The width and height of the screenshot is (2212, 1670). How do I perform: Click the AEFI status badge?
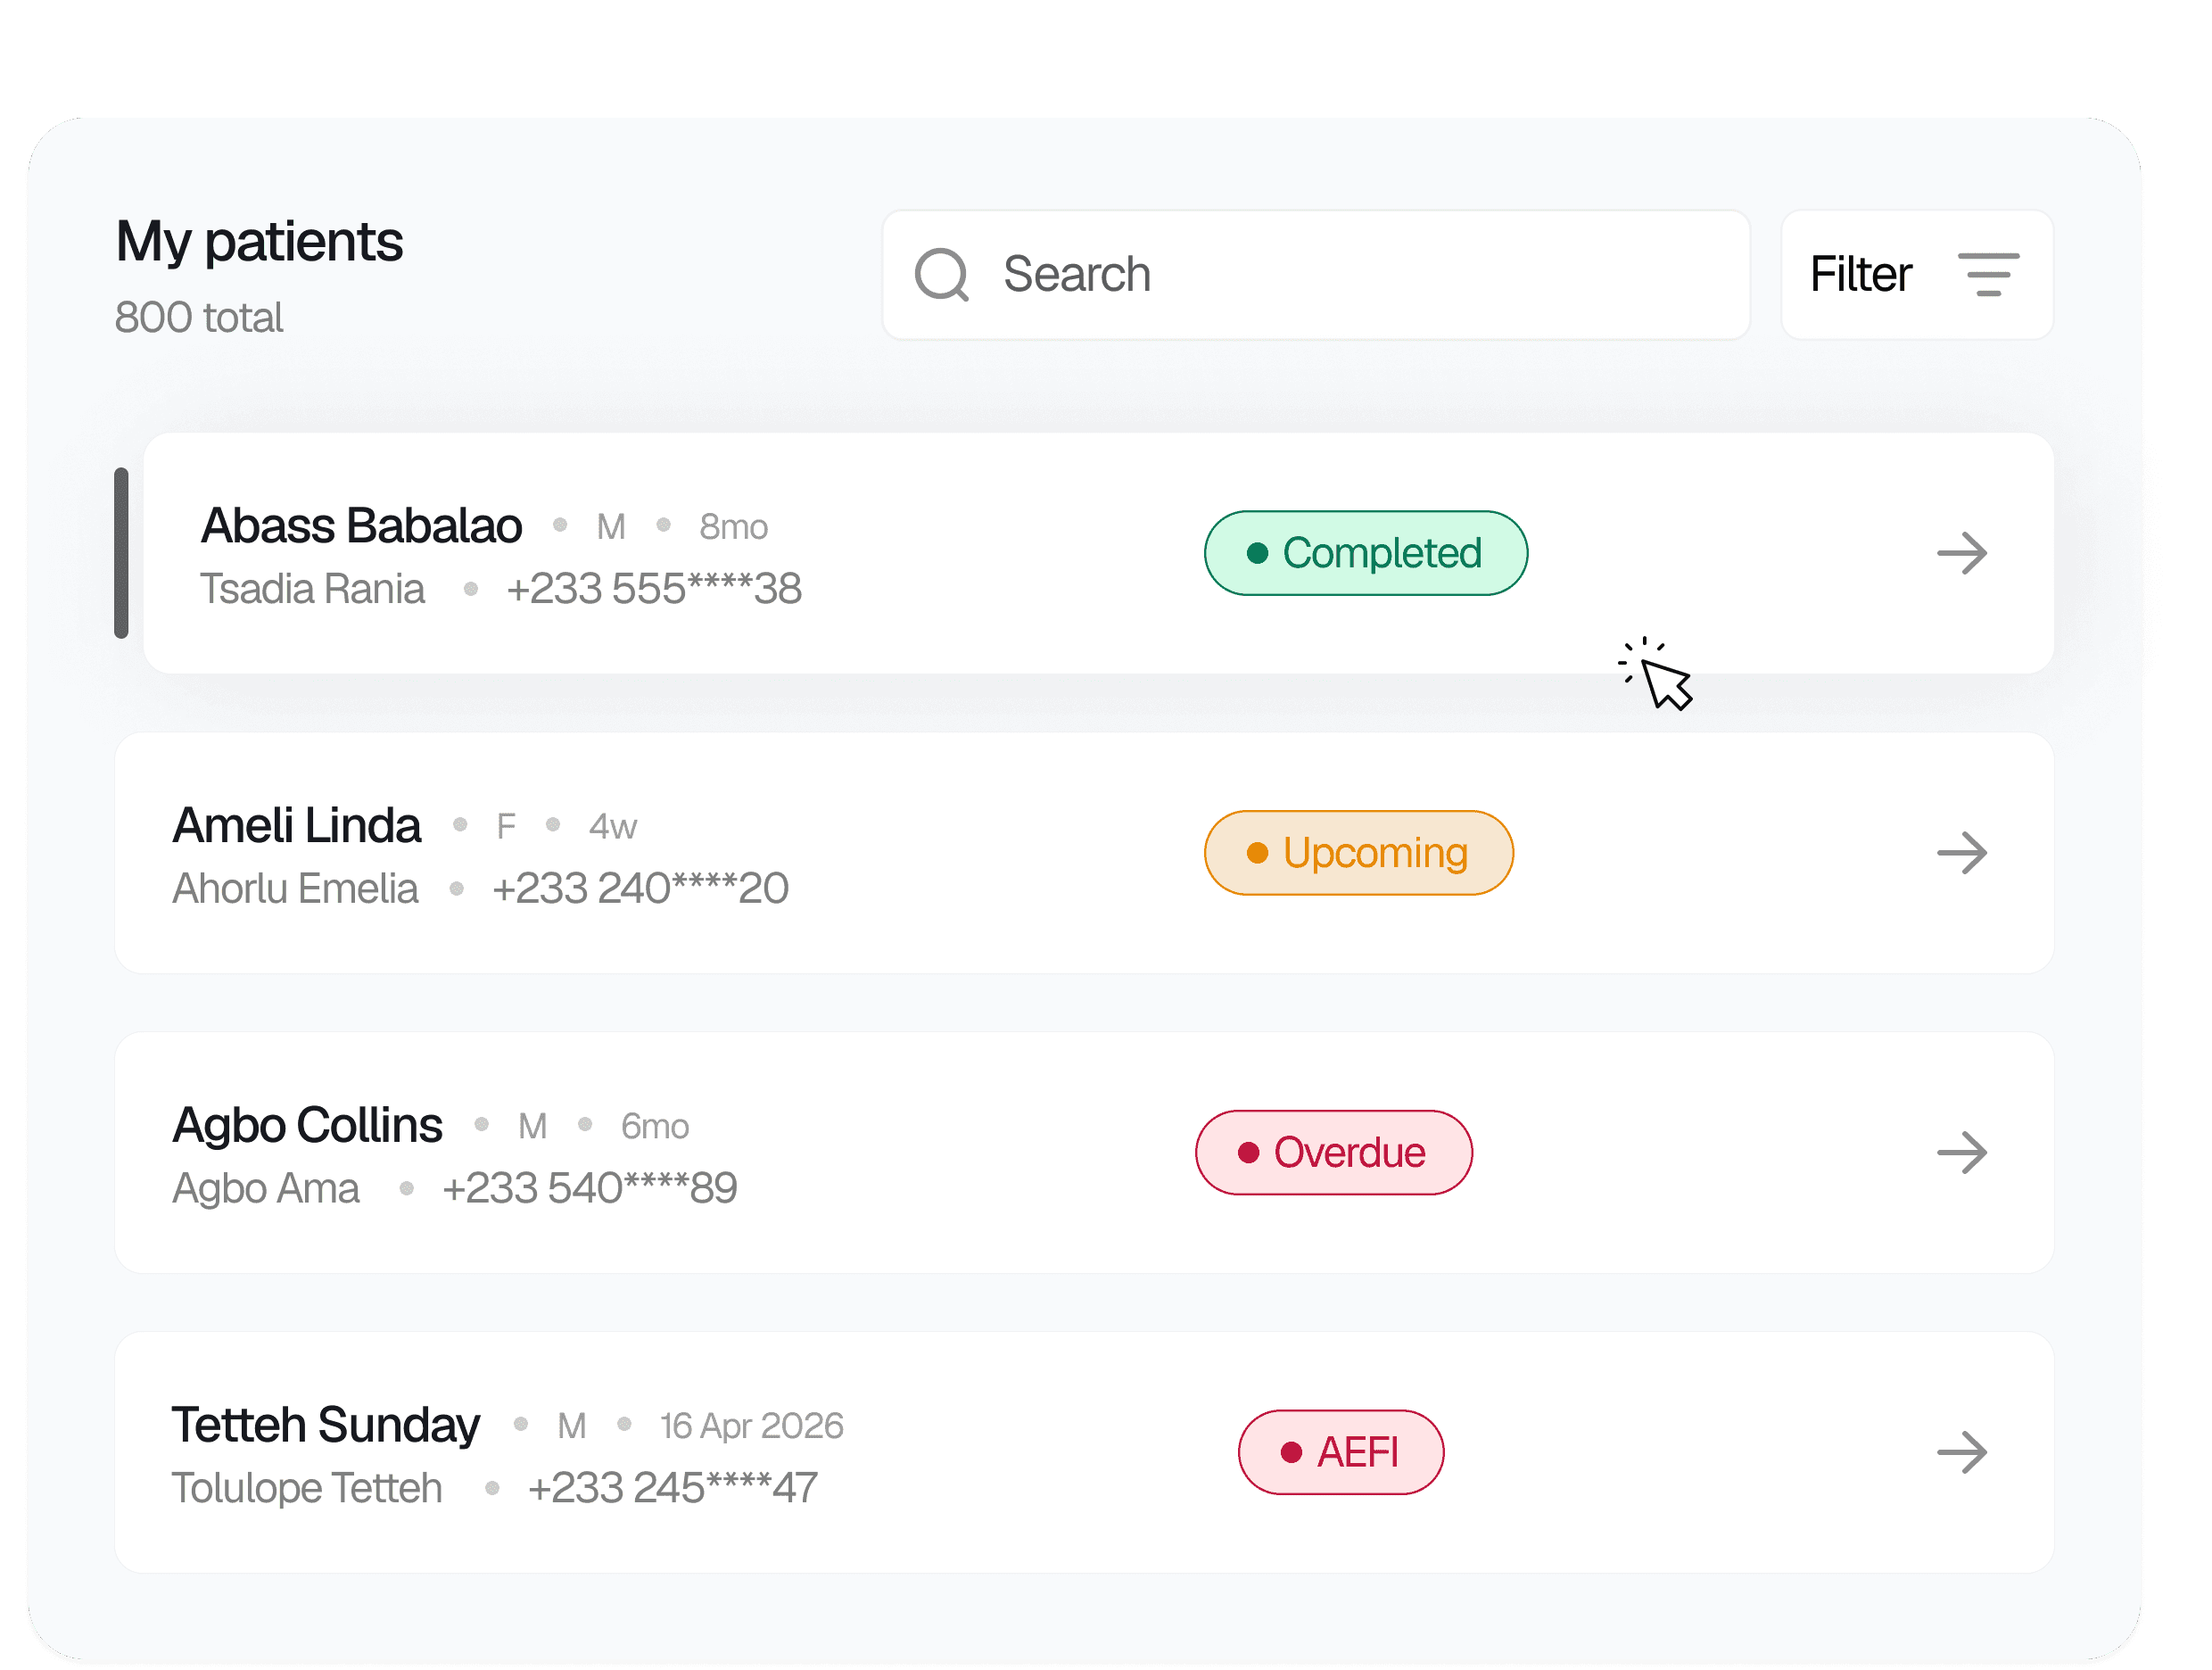pyautogui.click(x=1340, y=1452)
